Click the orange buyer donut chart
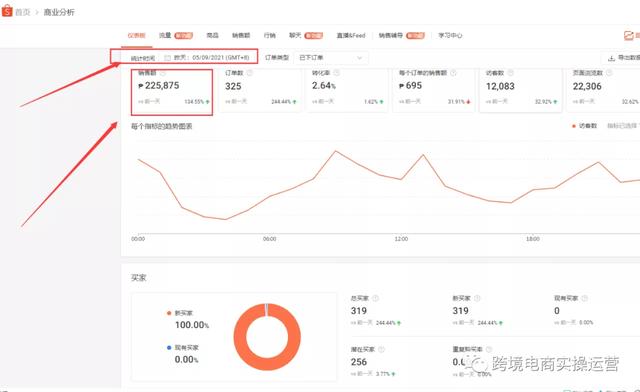 [267, 337]
